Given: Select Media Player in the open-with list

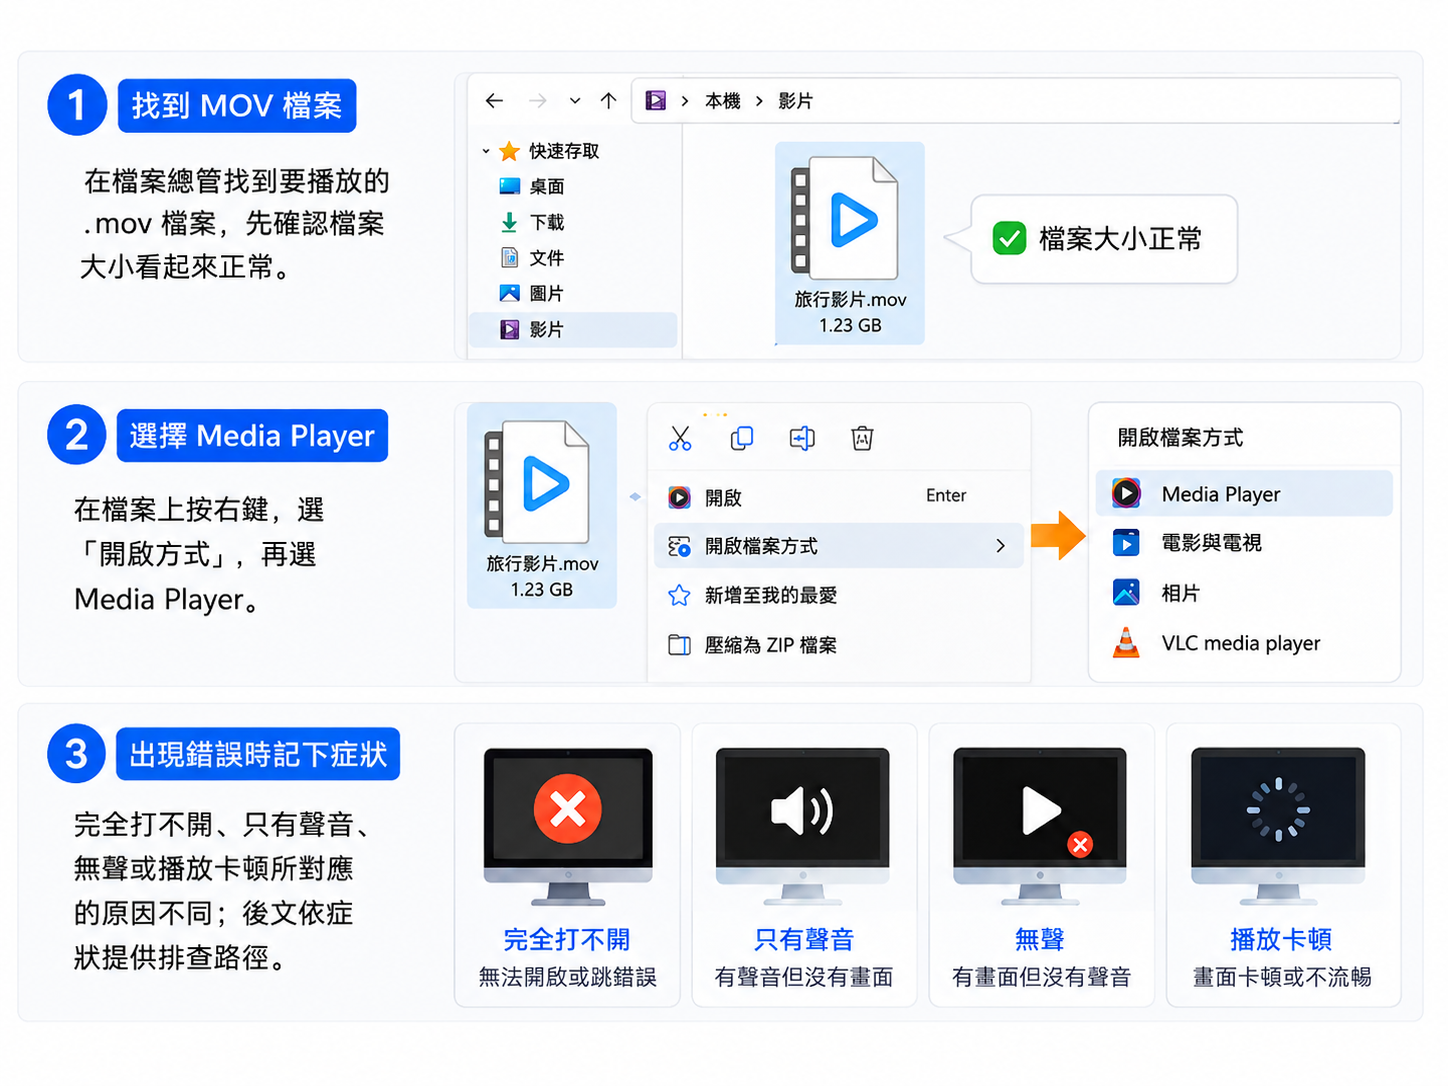Looking at the screenshot, I should (x=1244, y=494).
